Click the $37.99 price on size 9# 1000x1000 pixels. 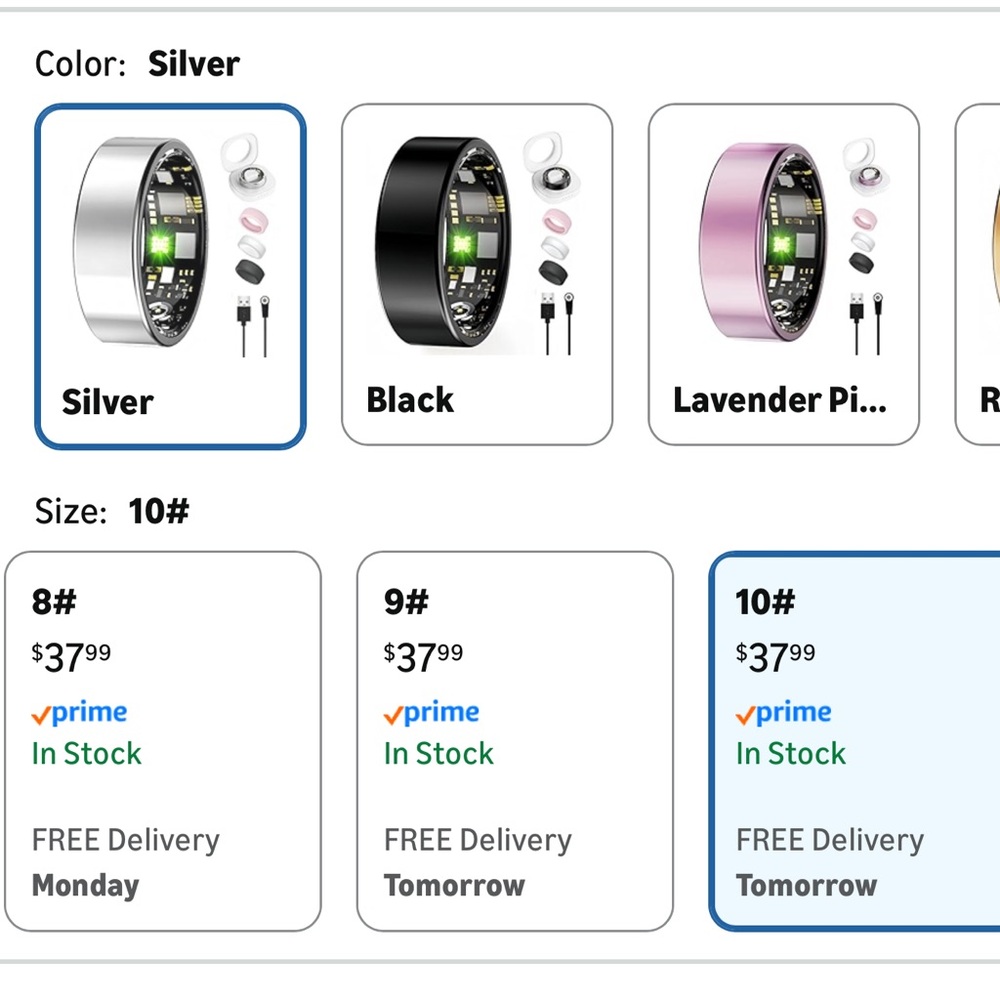[x=424, y=657]
